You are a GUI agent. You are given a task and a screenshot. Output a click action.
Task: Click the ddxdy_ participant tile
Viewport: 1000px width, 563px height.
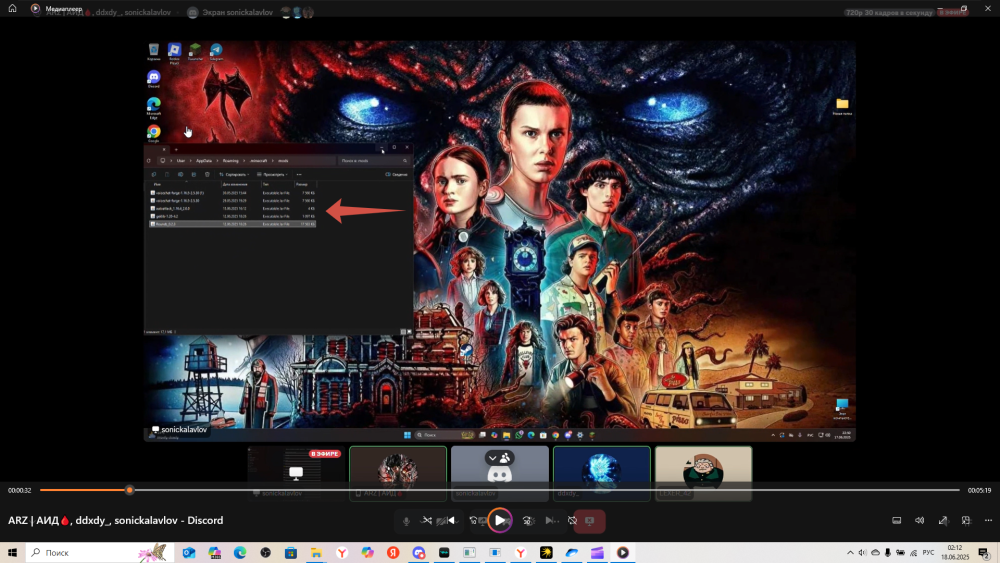click(602, 473)
